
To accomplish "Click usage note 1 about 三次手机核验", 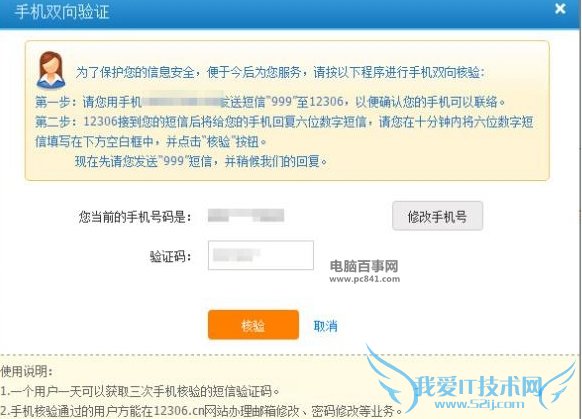I will coord(140,391).
